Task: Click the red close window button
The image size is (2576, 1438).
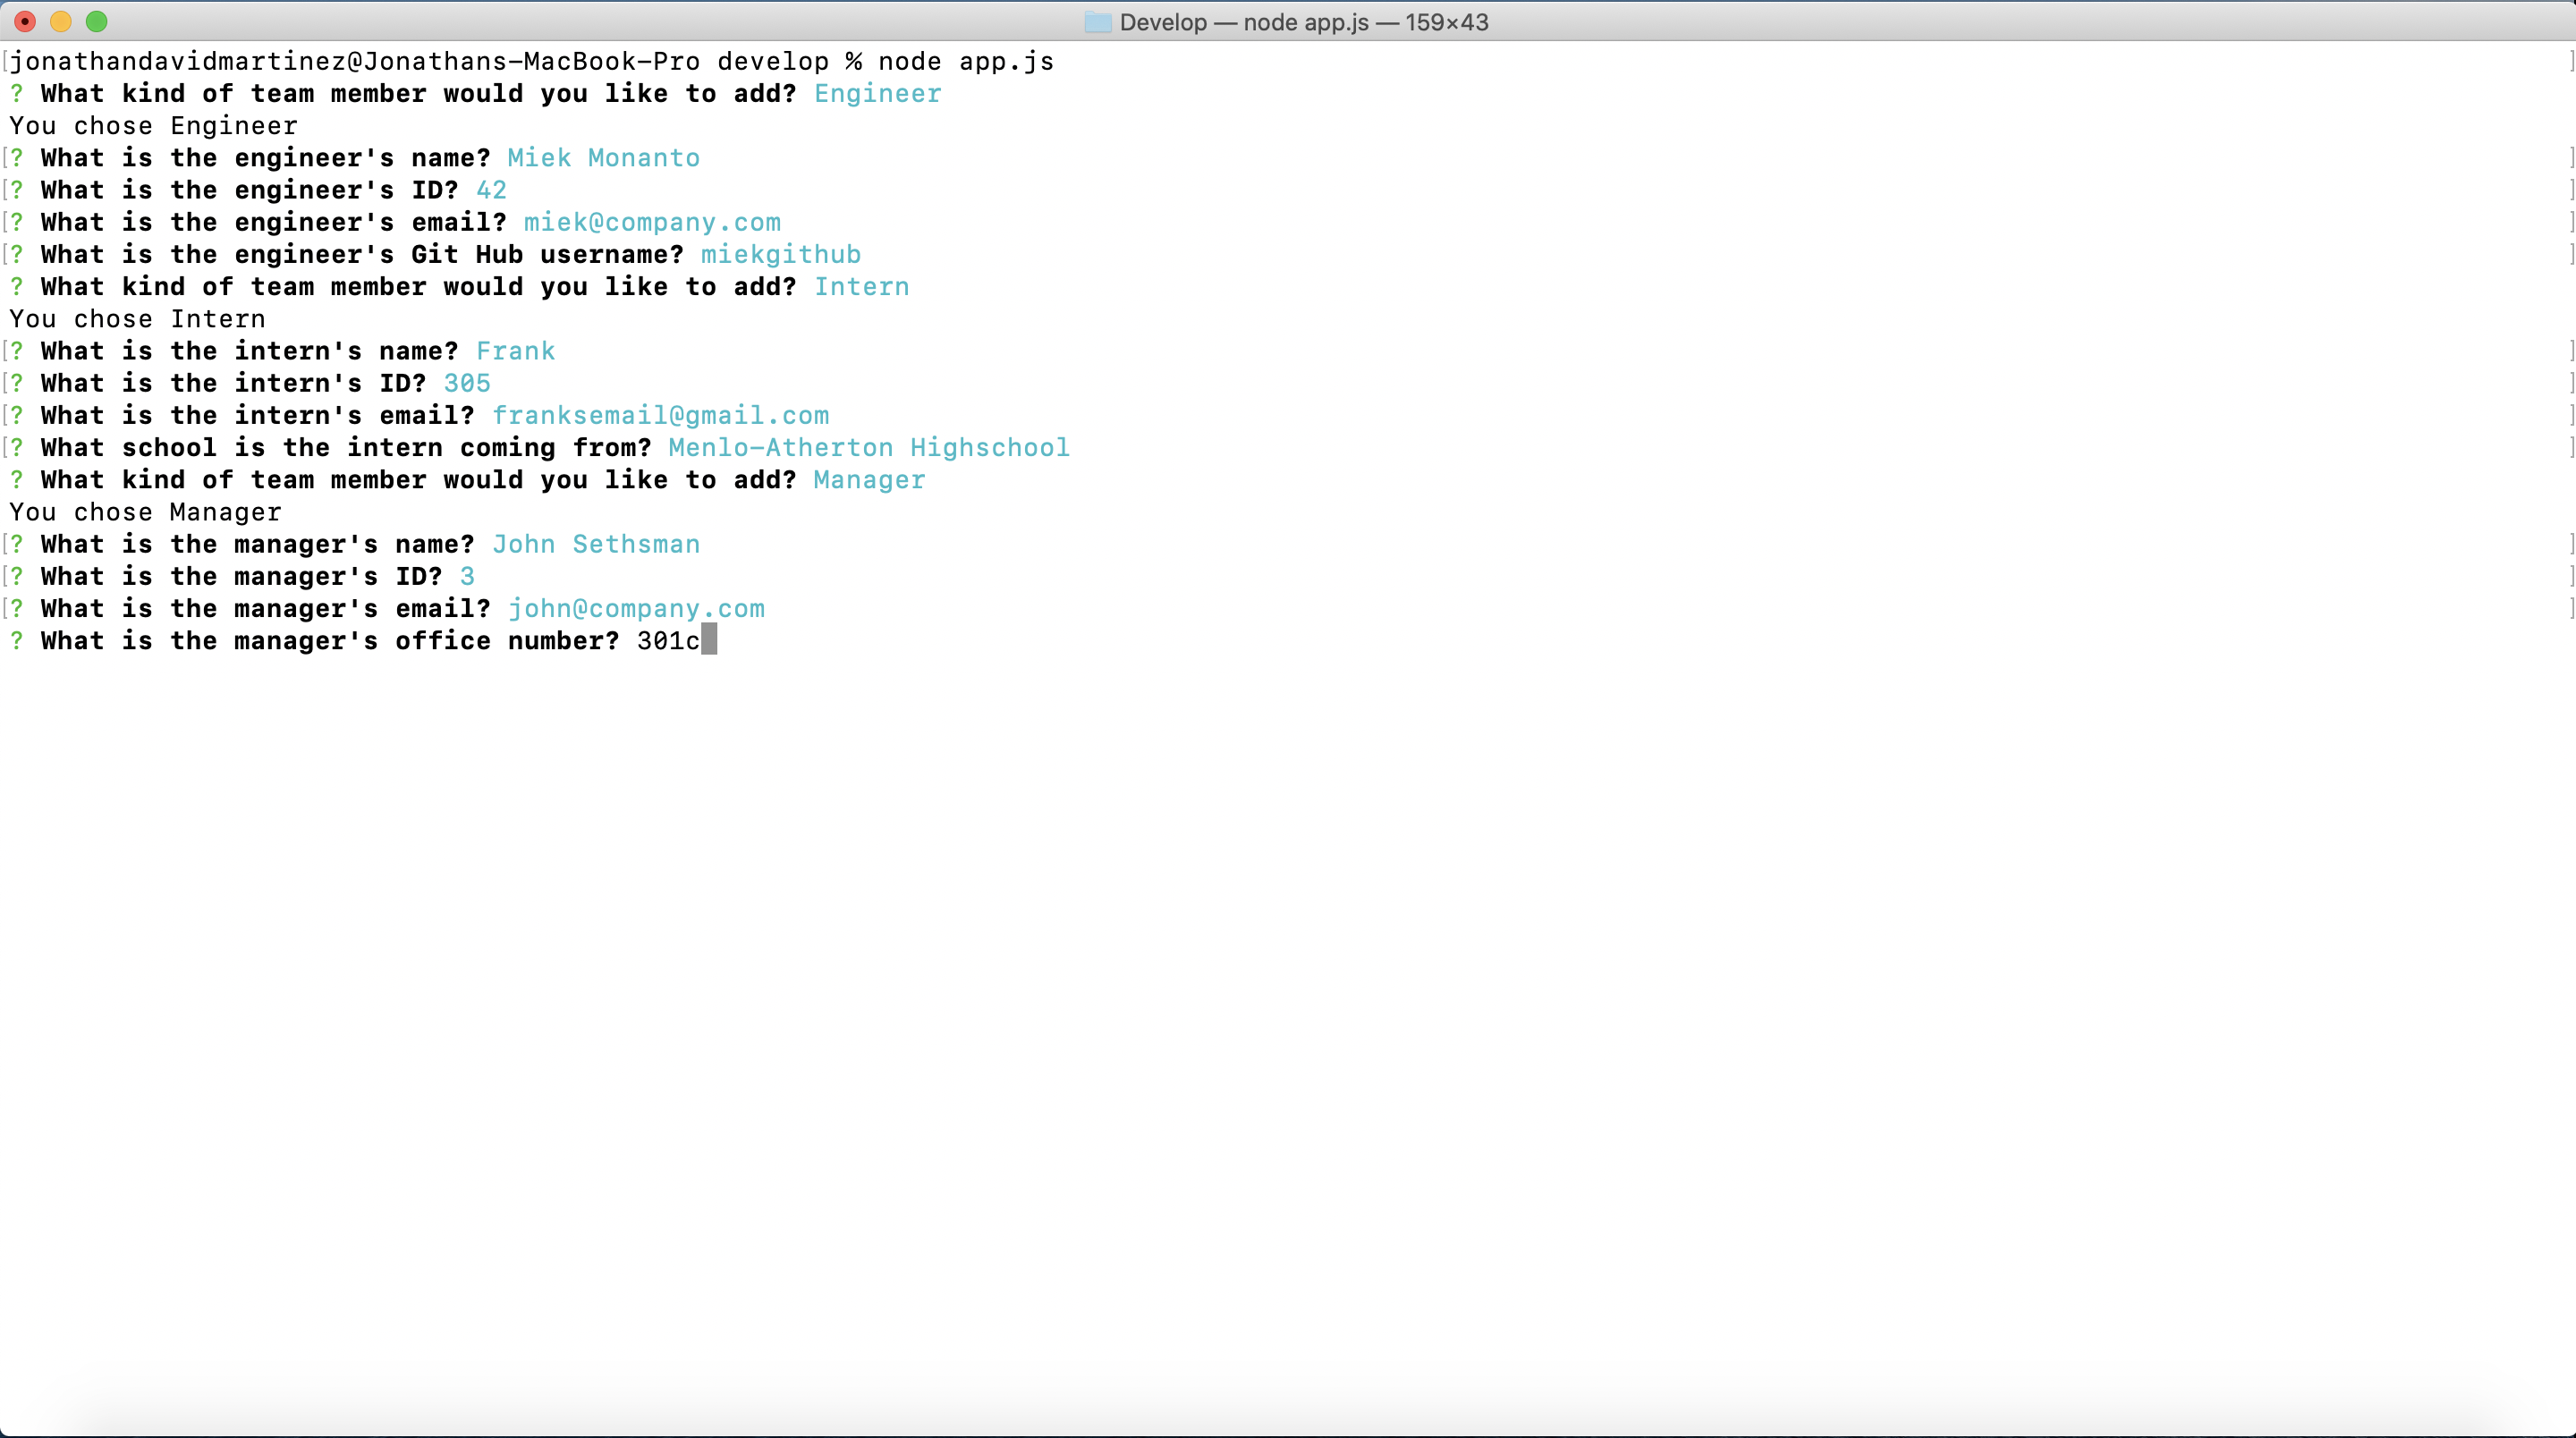Action: [25, 21]
